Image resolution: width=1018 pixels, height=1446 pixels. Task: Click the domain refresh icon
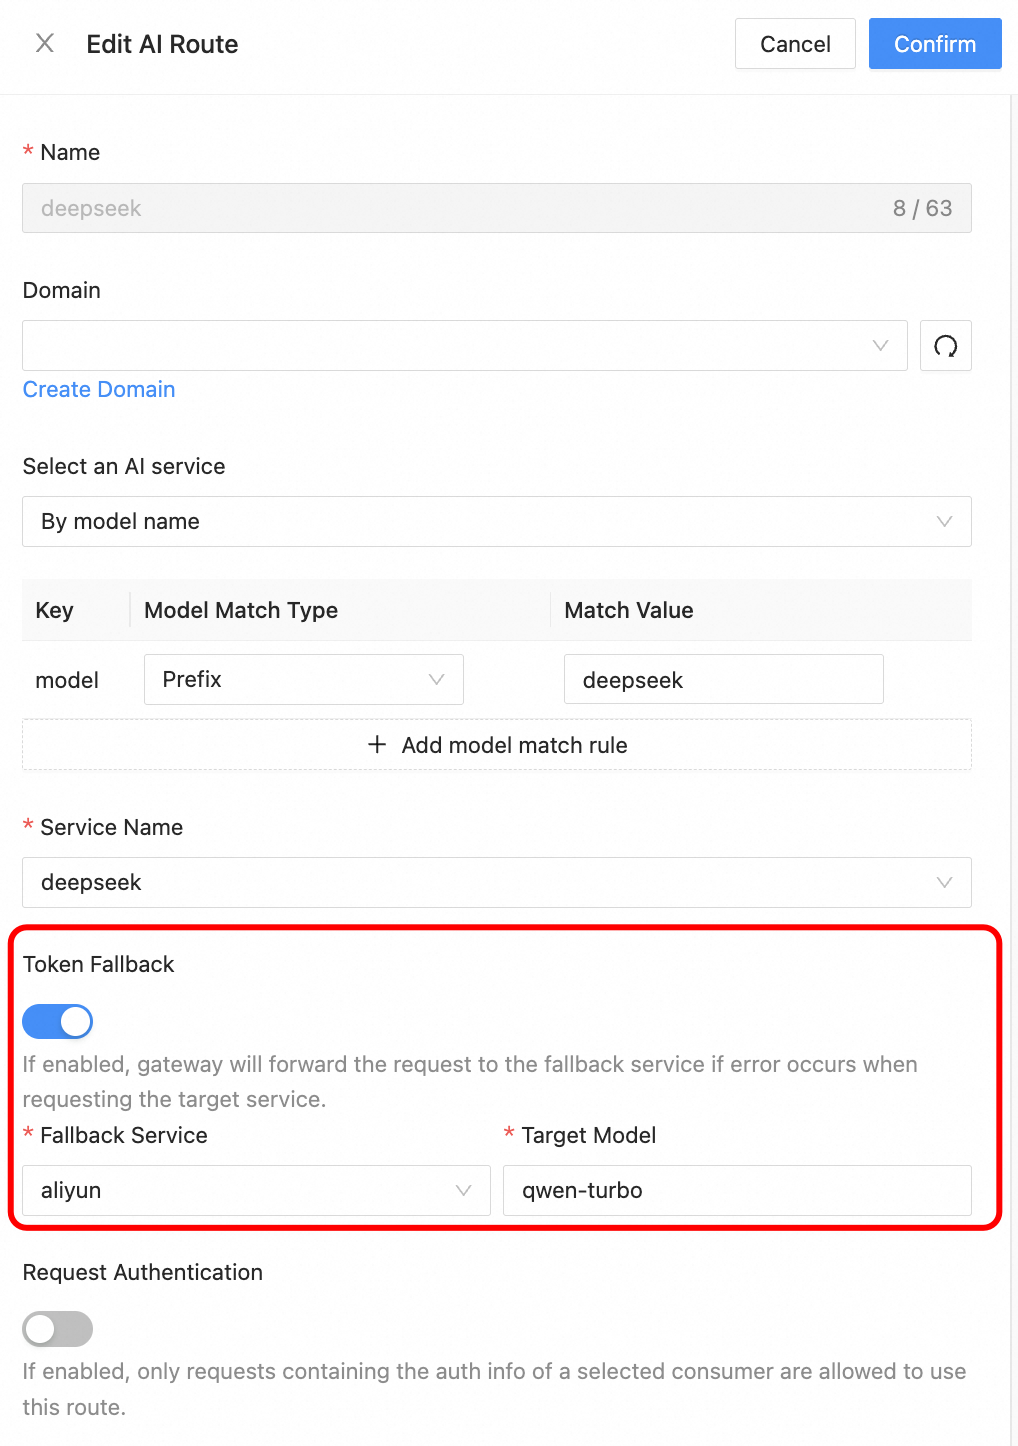(945, 346)
